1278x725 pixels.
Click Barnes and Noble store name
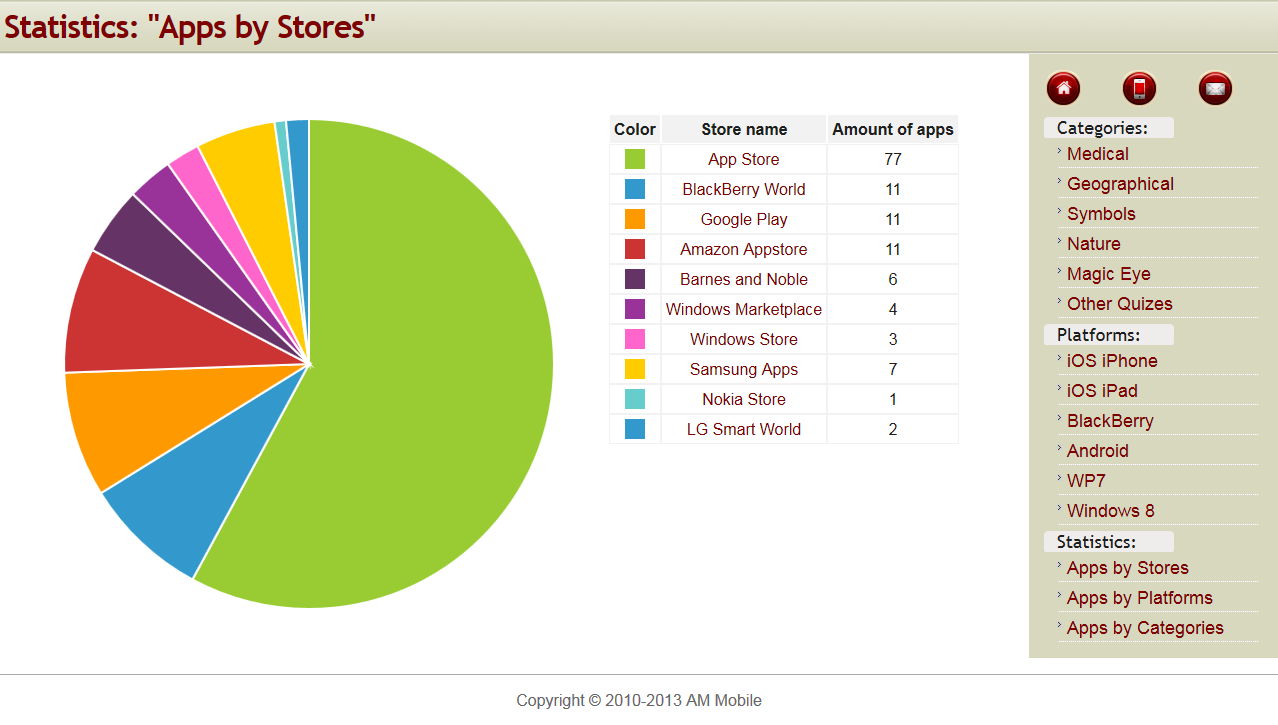point(744,279)
